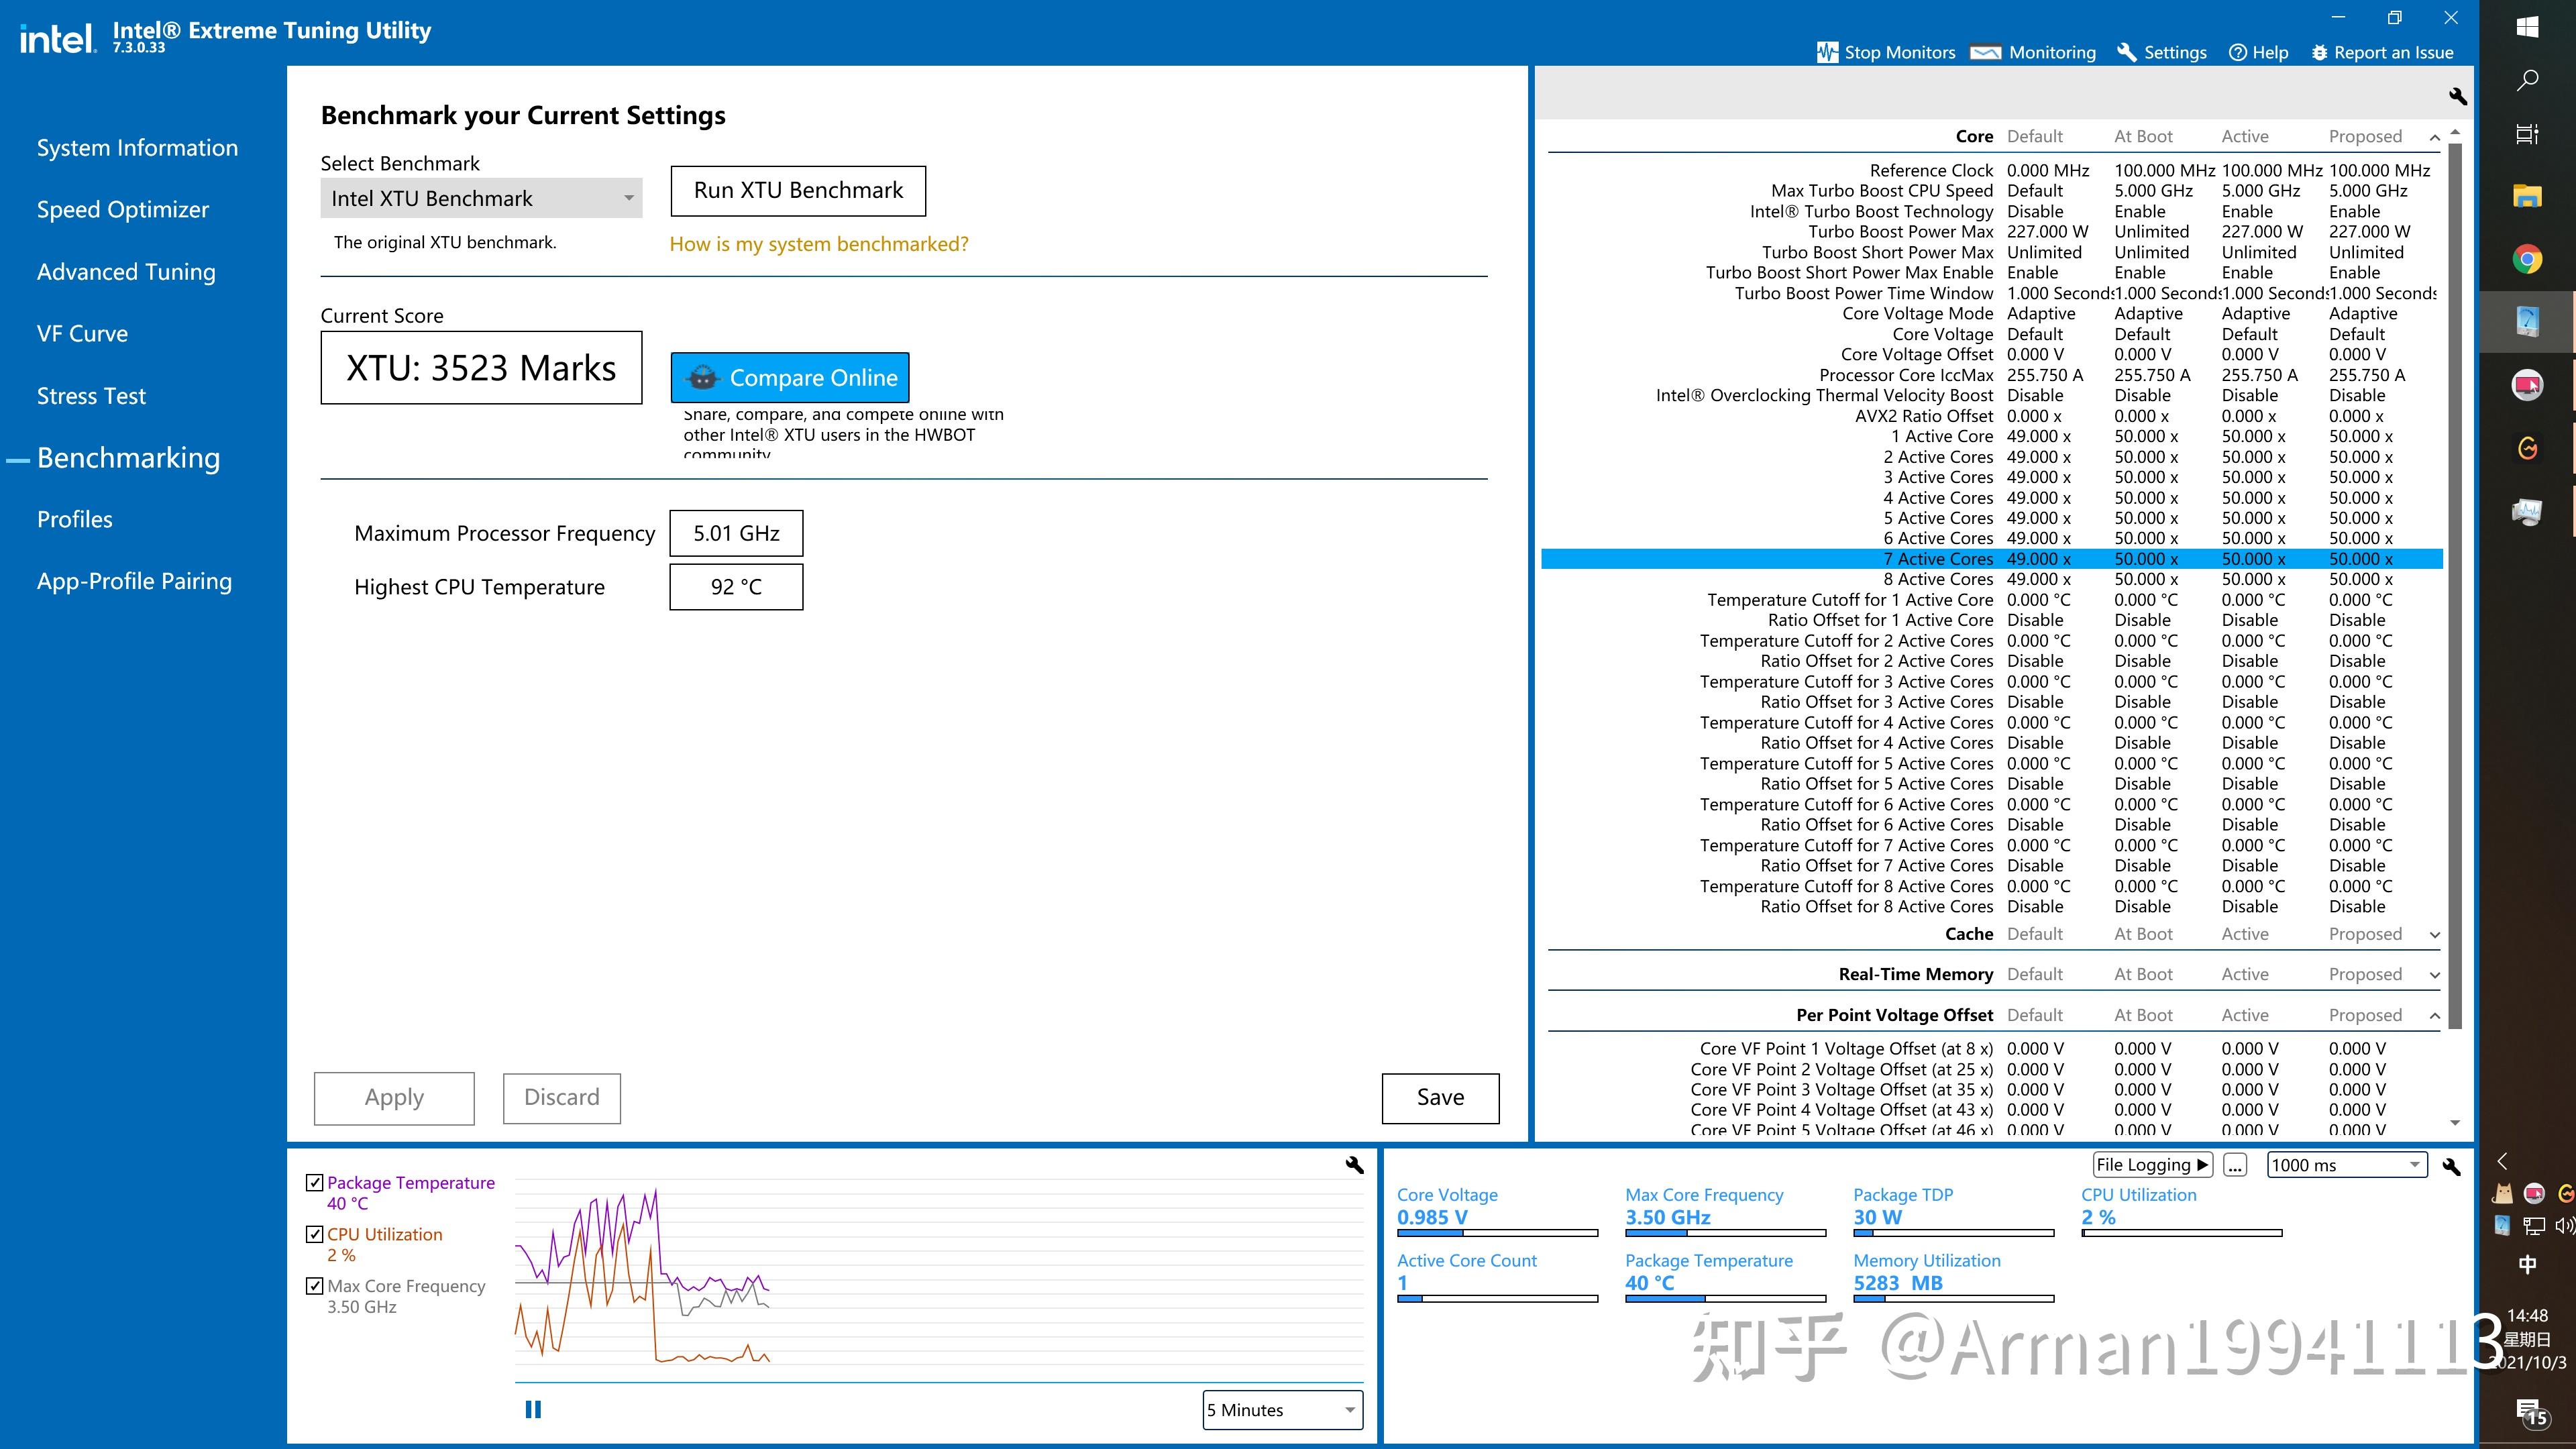The height and width of the screenshot is (1449, 2576).
Task: Open Settings from the top bar
Action: (x=2162, y=52)
